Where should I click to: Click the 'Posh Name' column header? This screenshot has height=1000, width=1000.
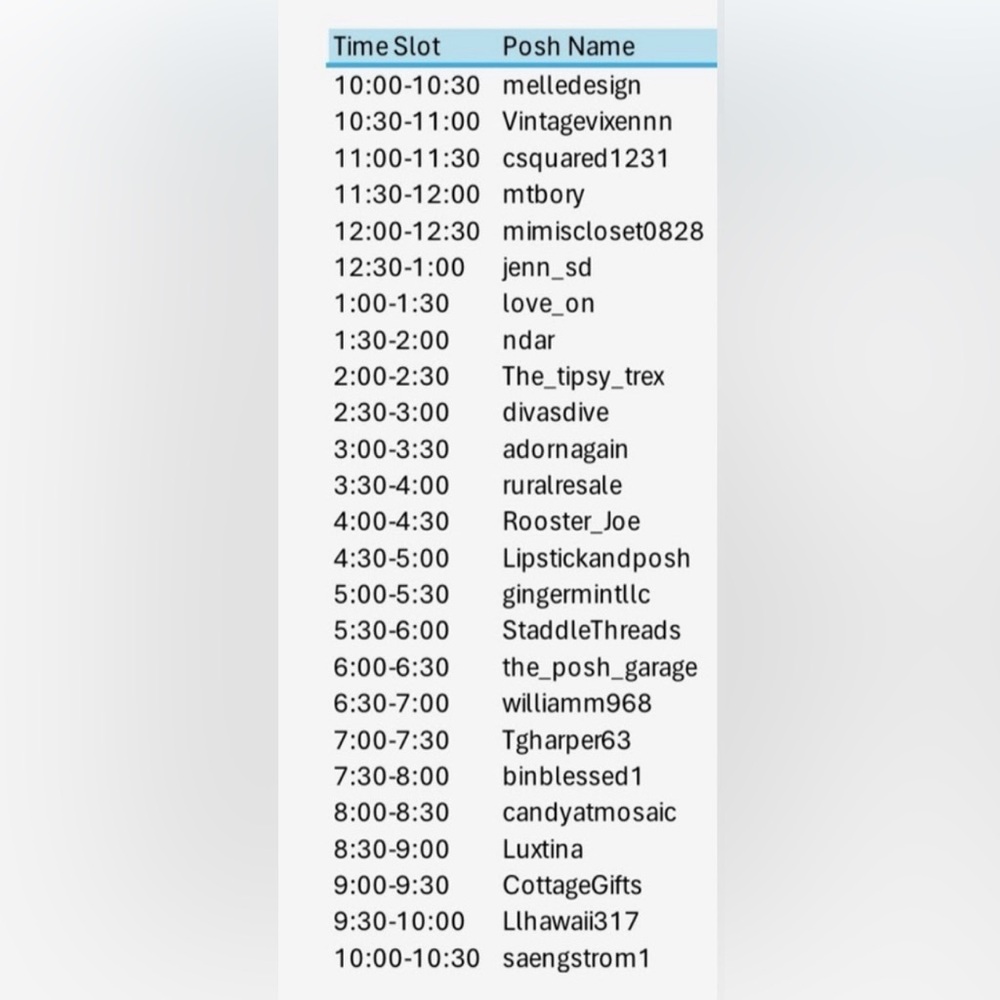click(x=568, y=47)
